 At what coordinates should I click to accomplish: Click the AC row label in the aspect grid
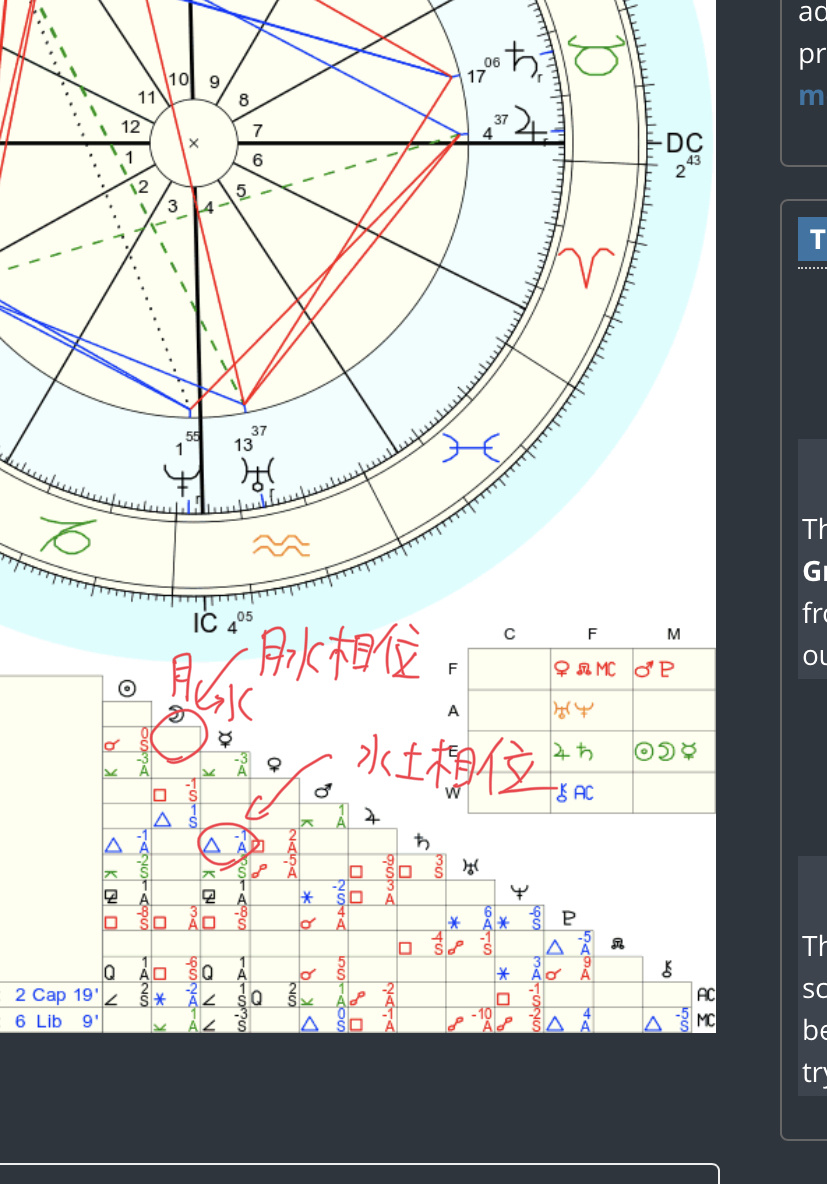(705, 994)
